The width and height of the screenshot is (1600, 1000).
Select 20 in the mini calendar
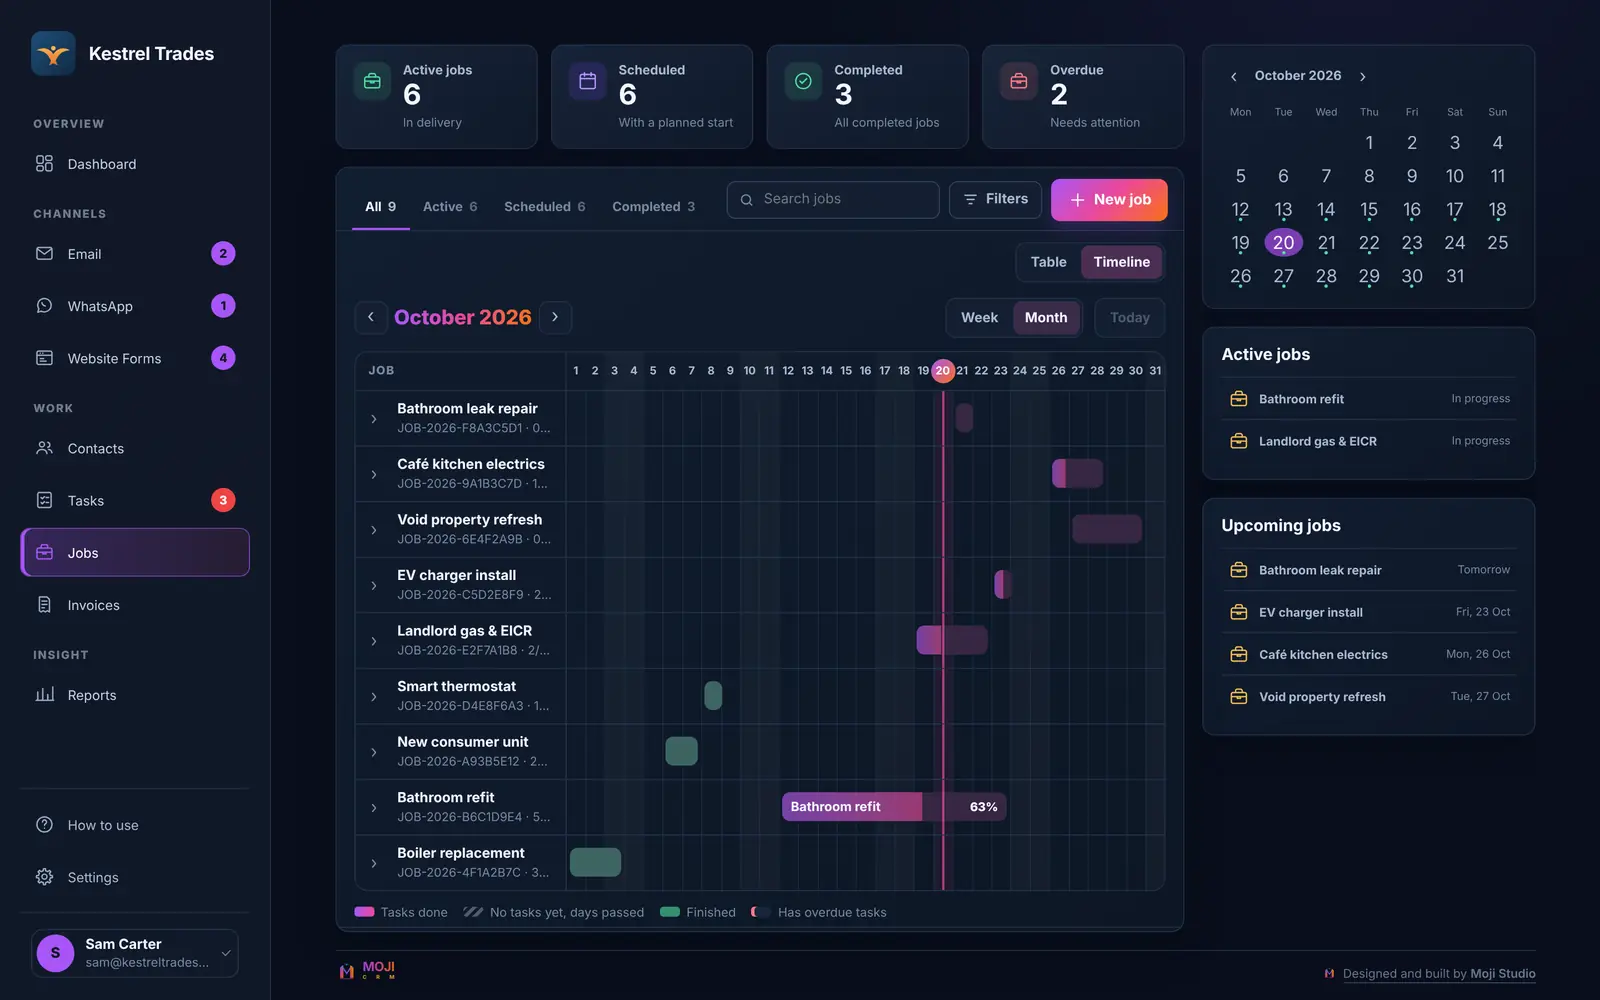pyautogui.click(x=1283, y=243)
